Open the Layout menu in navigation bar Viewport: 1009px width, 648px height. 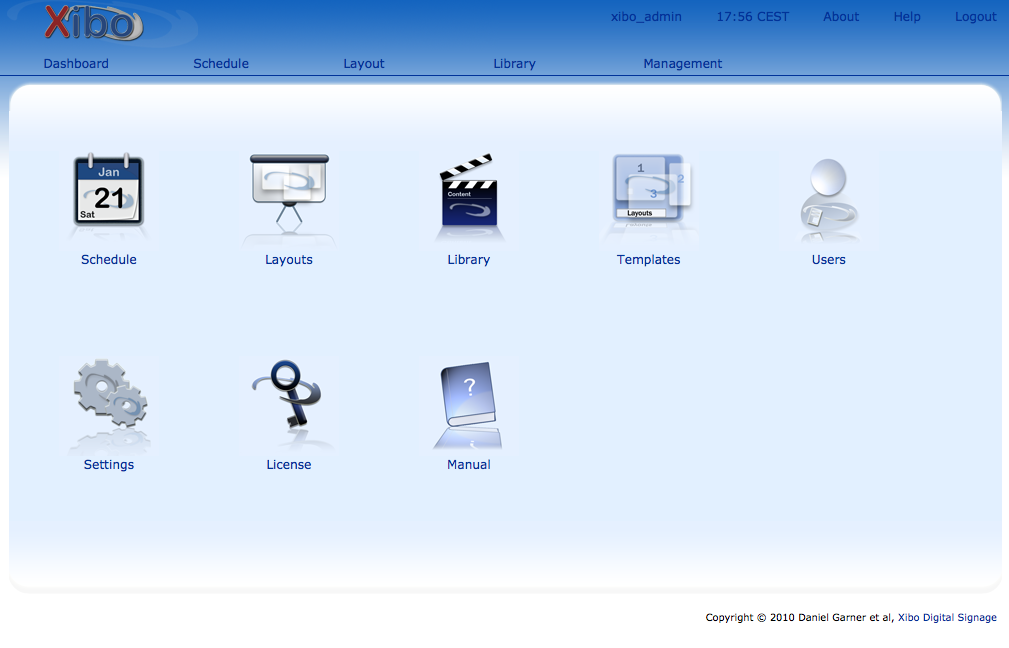364,64
